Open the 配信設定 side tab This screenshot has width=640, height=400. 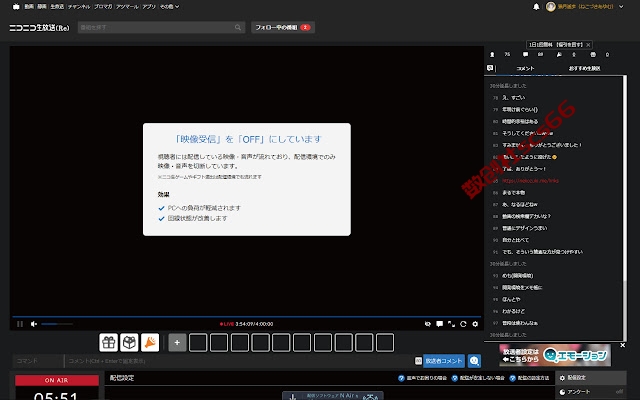pyautogui.click(x=591, y=378)
